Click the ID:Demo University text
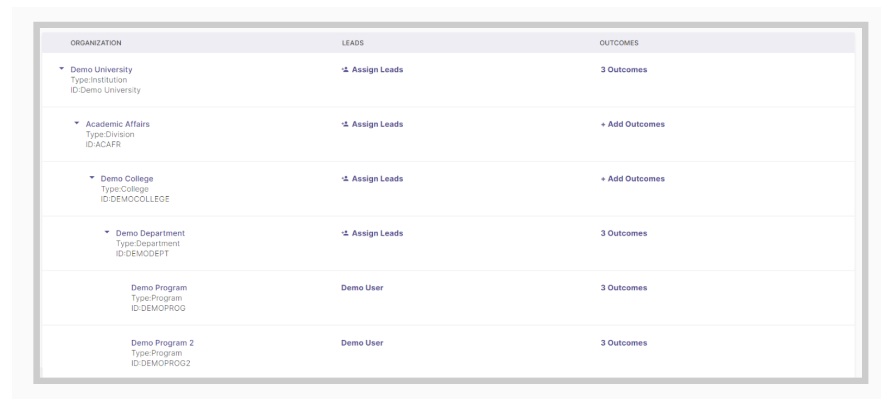Image resolution: width=895 pixels, height=405 pixels. click(x=105, y=90)
